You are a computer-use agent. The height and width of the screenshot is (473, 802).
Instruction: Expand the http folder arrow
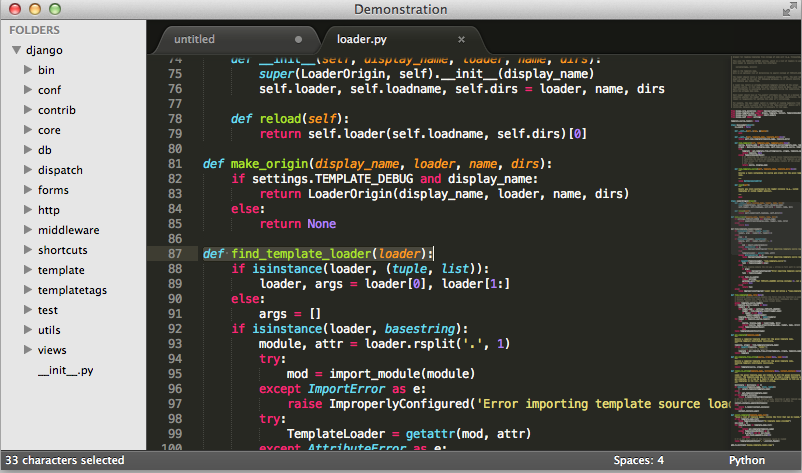[x=28, y=209]
